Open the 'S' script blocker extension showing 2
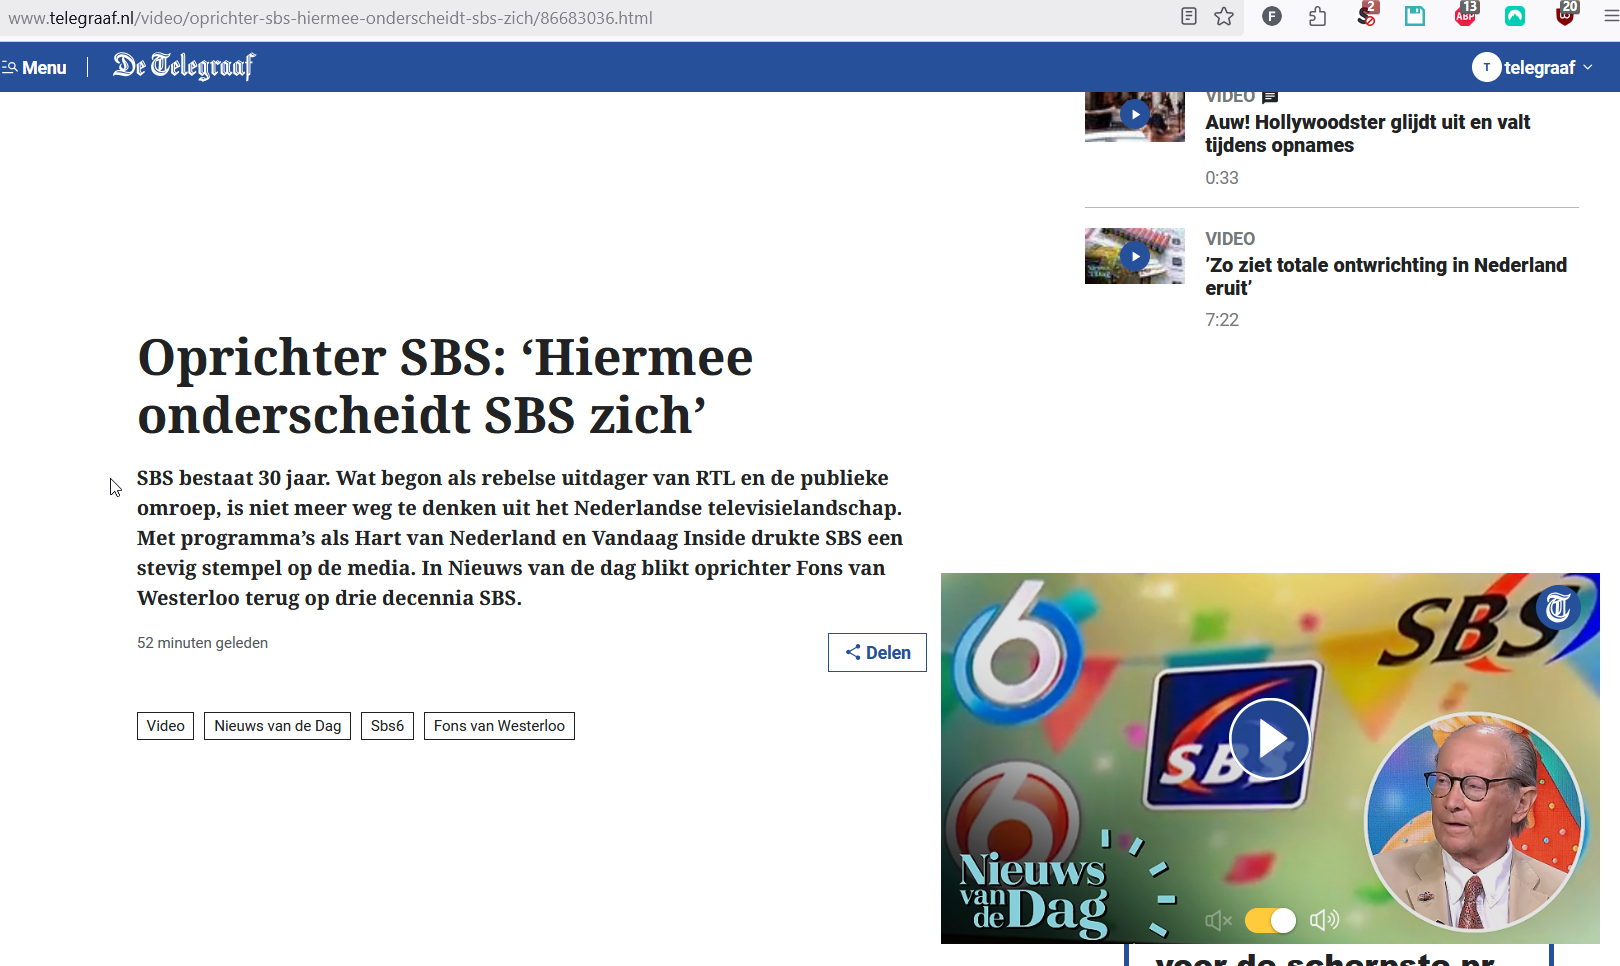 [1367, 15]
